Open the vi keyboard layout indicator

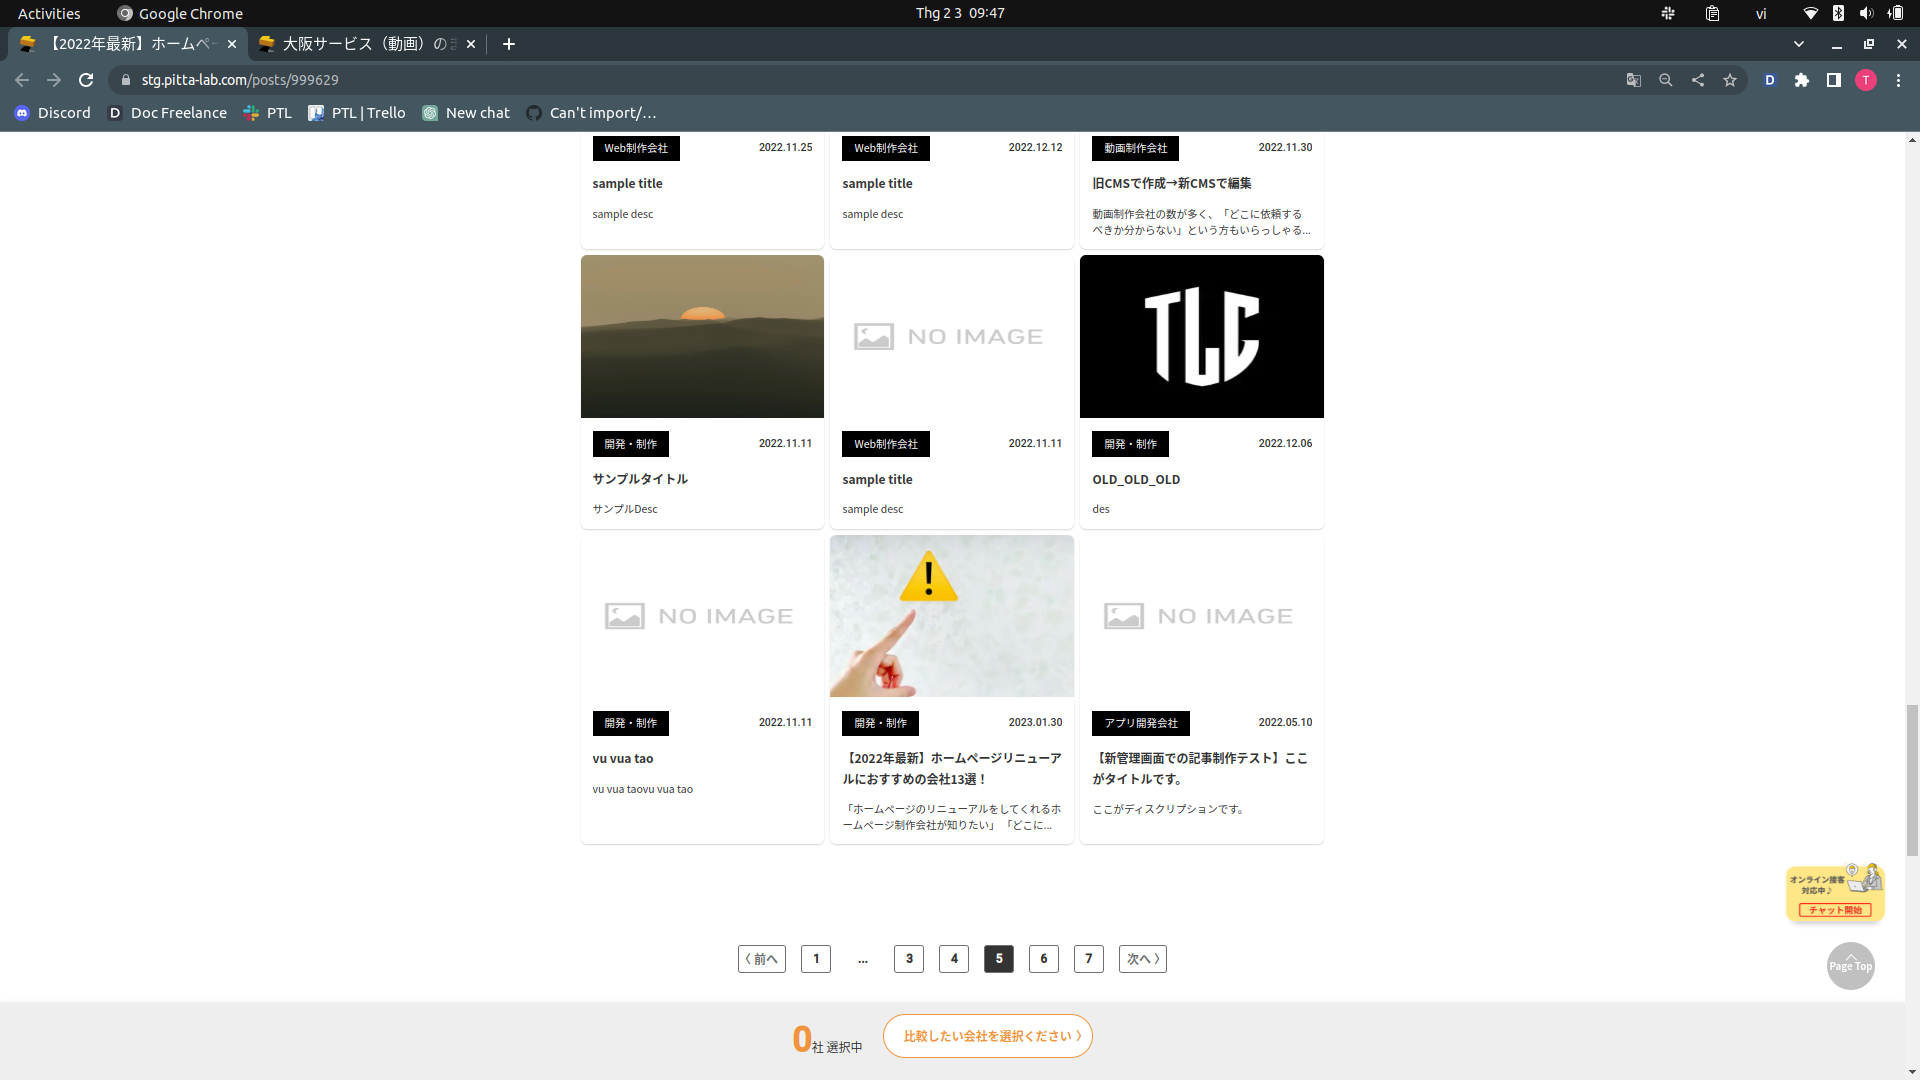(1761, 13)
